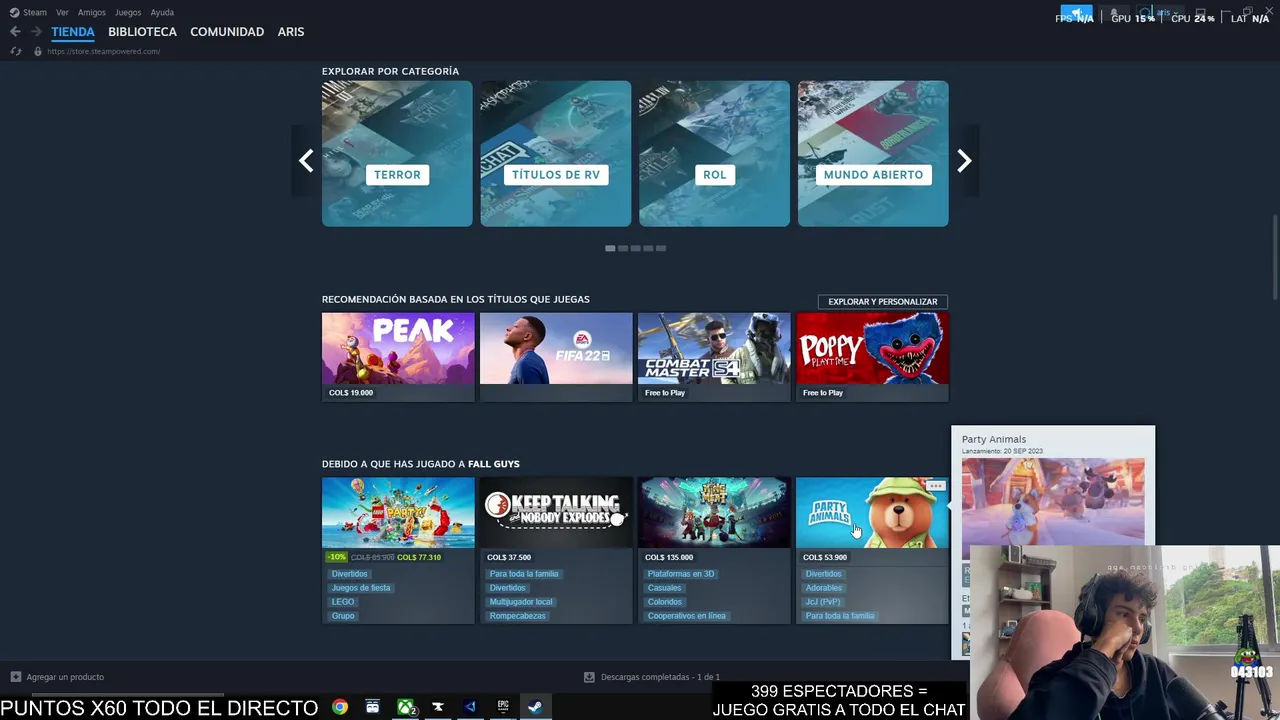1280x720 pixels.
Task: Open the Amigos menu
Action: click(x=92, y=12)
